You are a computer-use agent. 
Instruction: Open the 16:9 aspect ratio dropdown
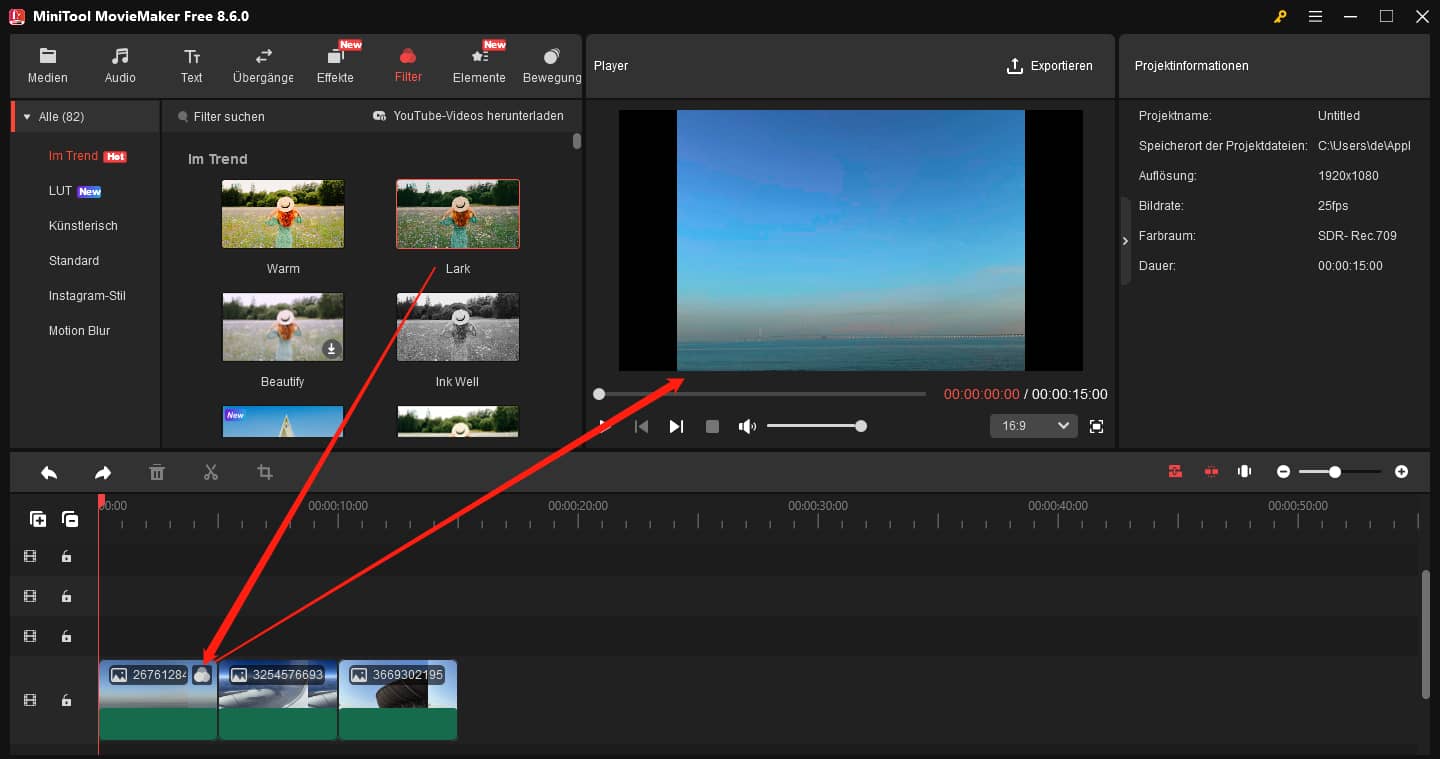[x=1033, y=425]
